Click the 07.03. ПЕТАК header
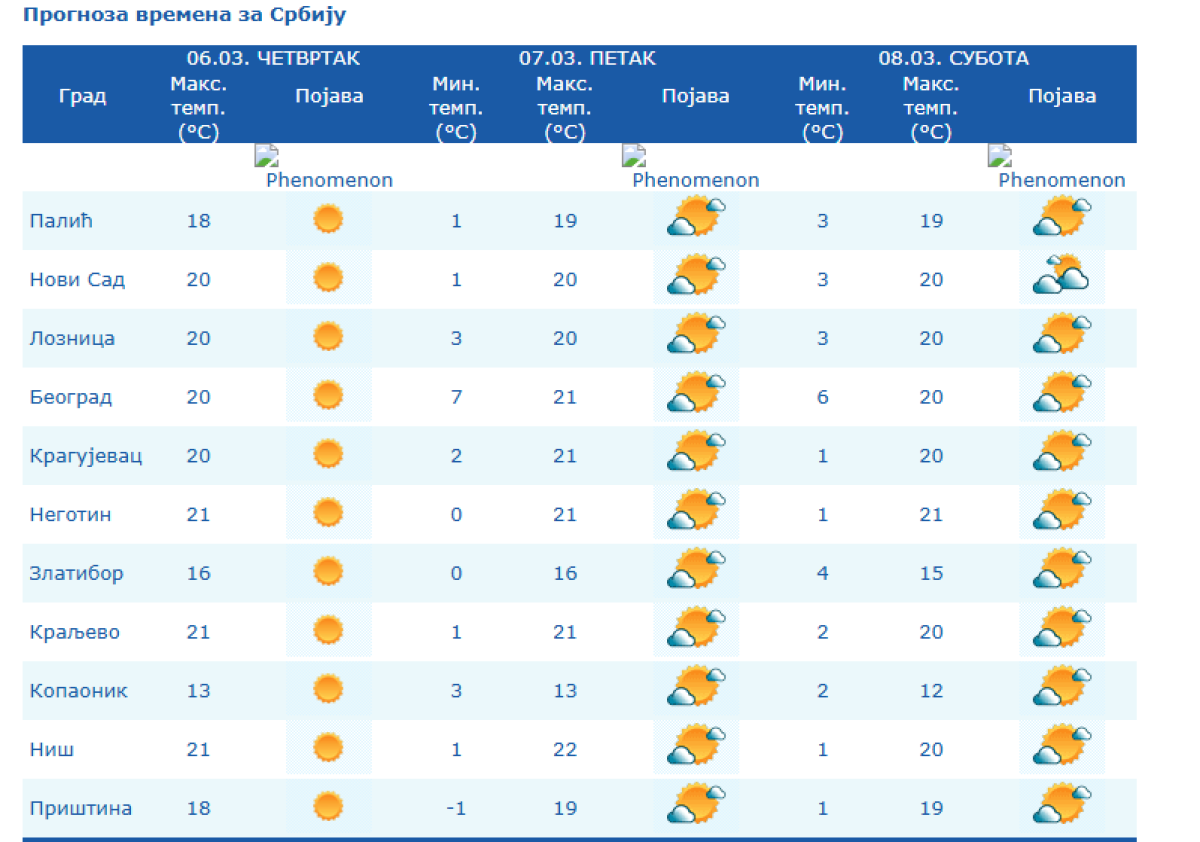This screenshot has height=842, width=1200. tap(587, 58)
